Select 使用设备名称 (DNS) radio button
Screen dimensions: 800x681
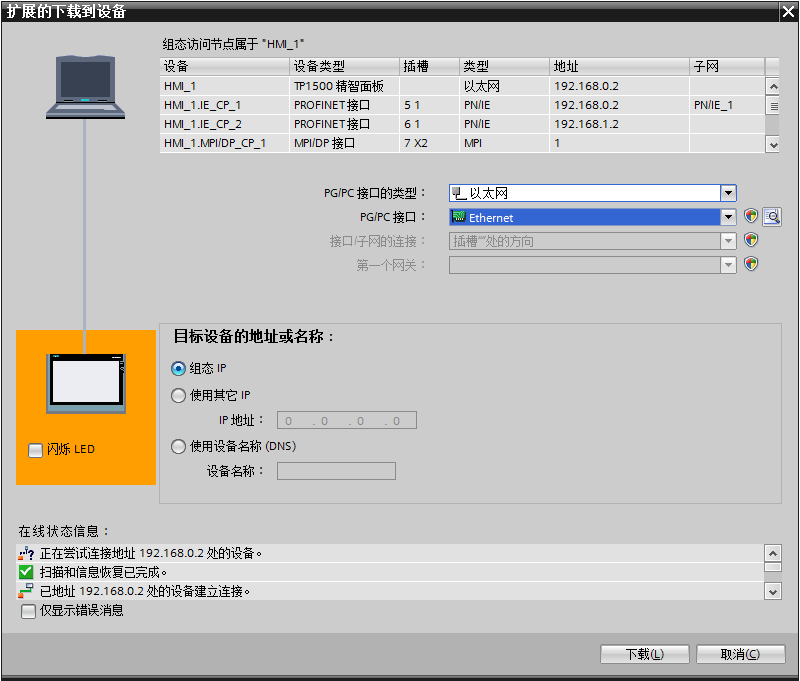click(x=178, y=447)
